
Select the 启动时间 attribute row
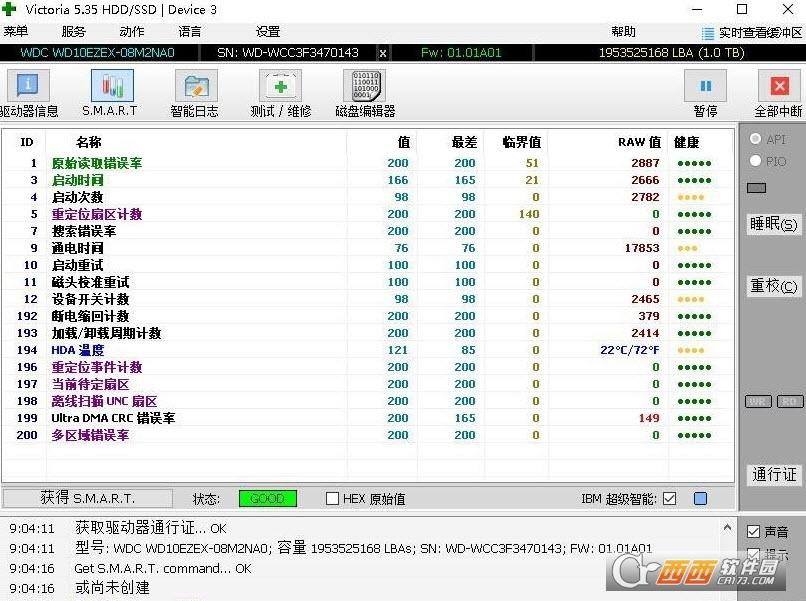368,180
